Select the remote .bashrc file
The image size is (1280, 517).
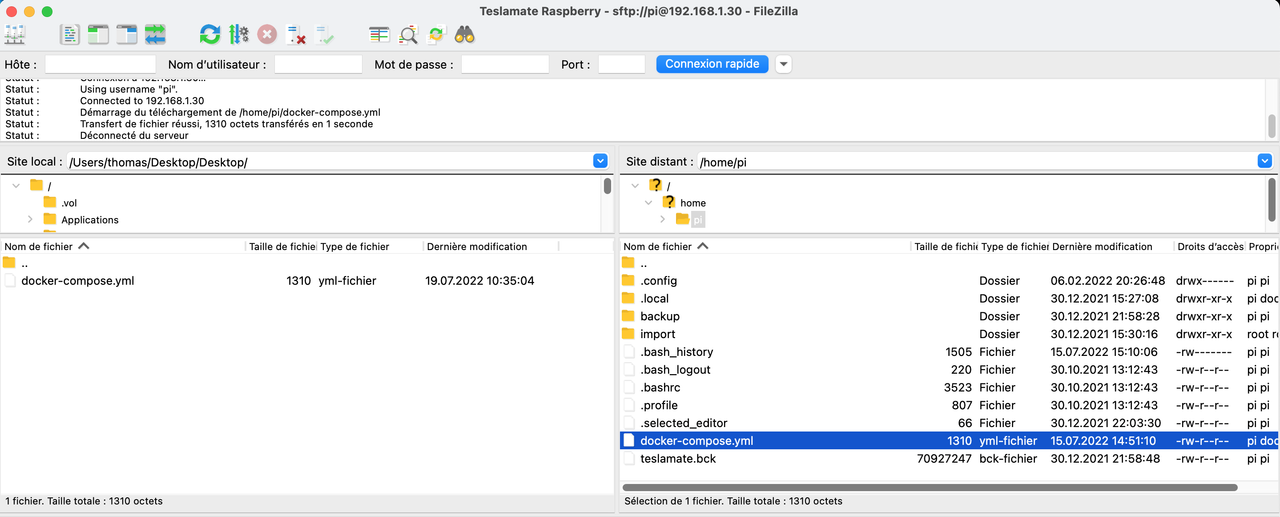click(x=948, y=387)
